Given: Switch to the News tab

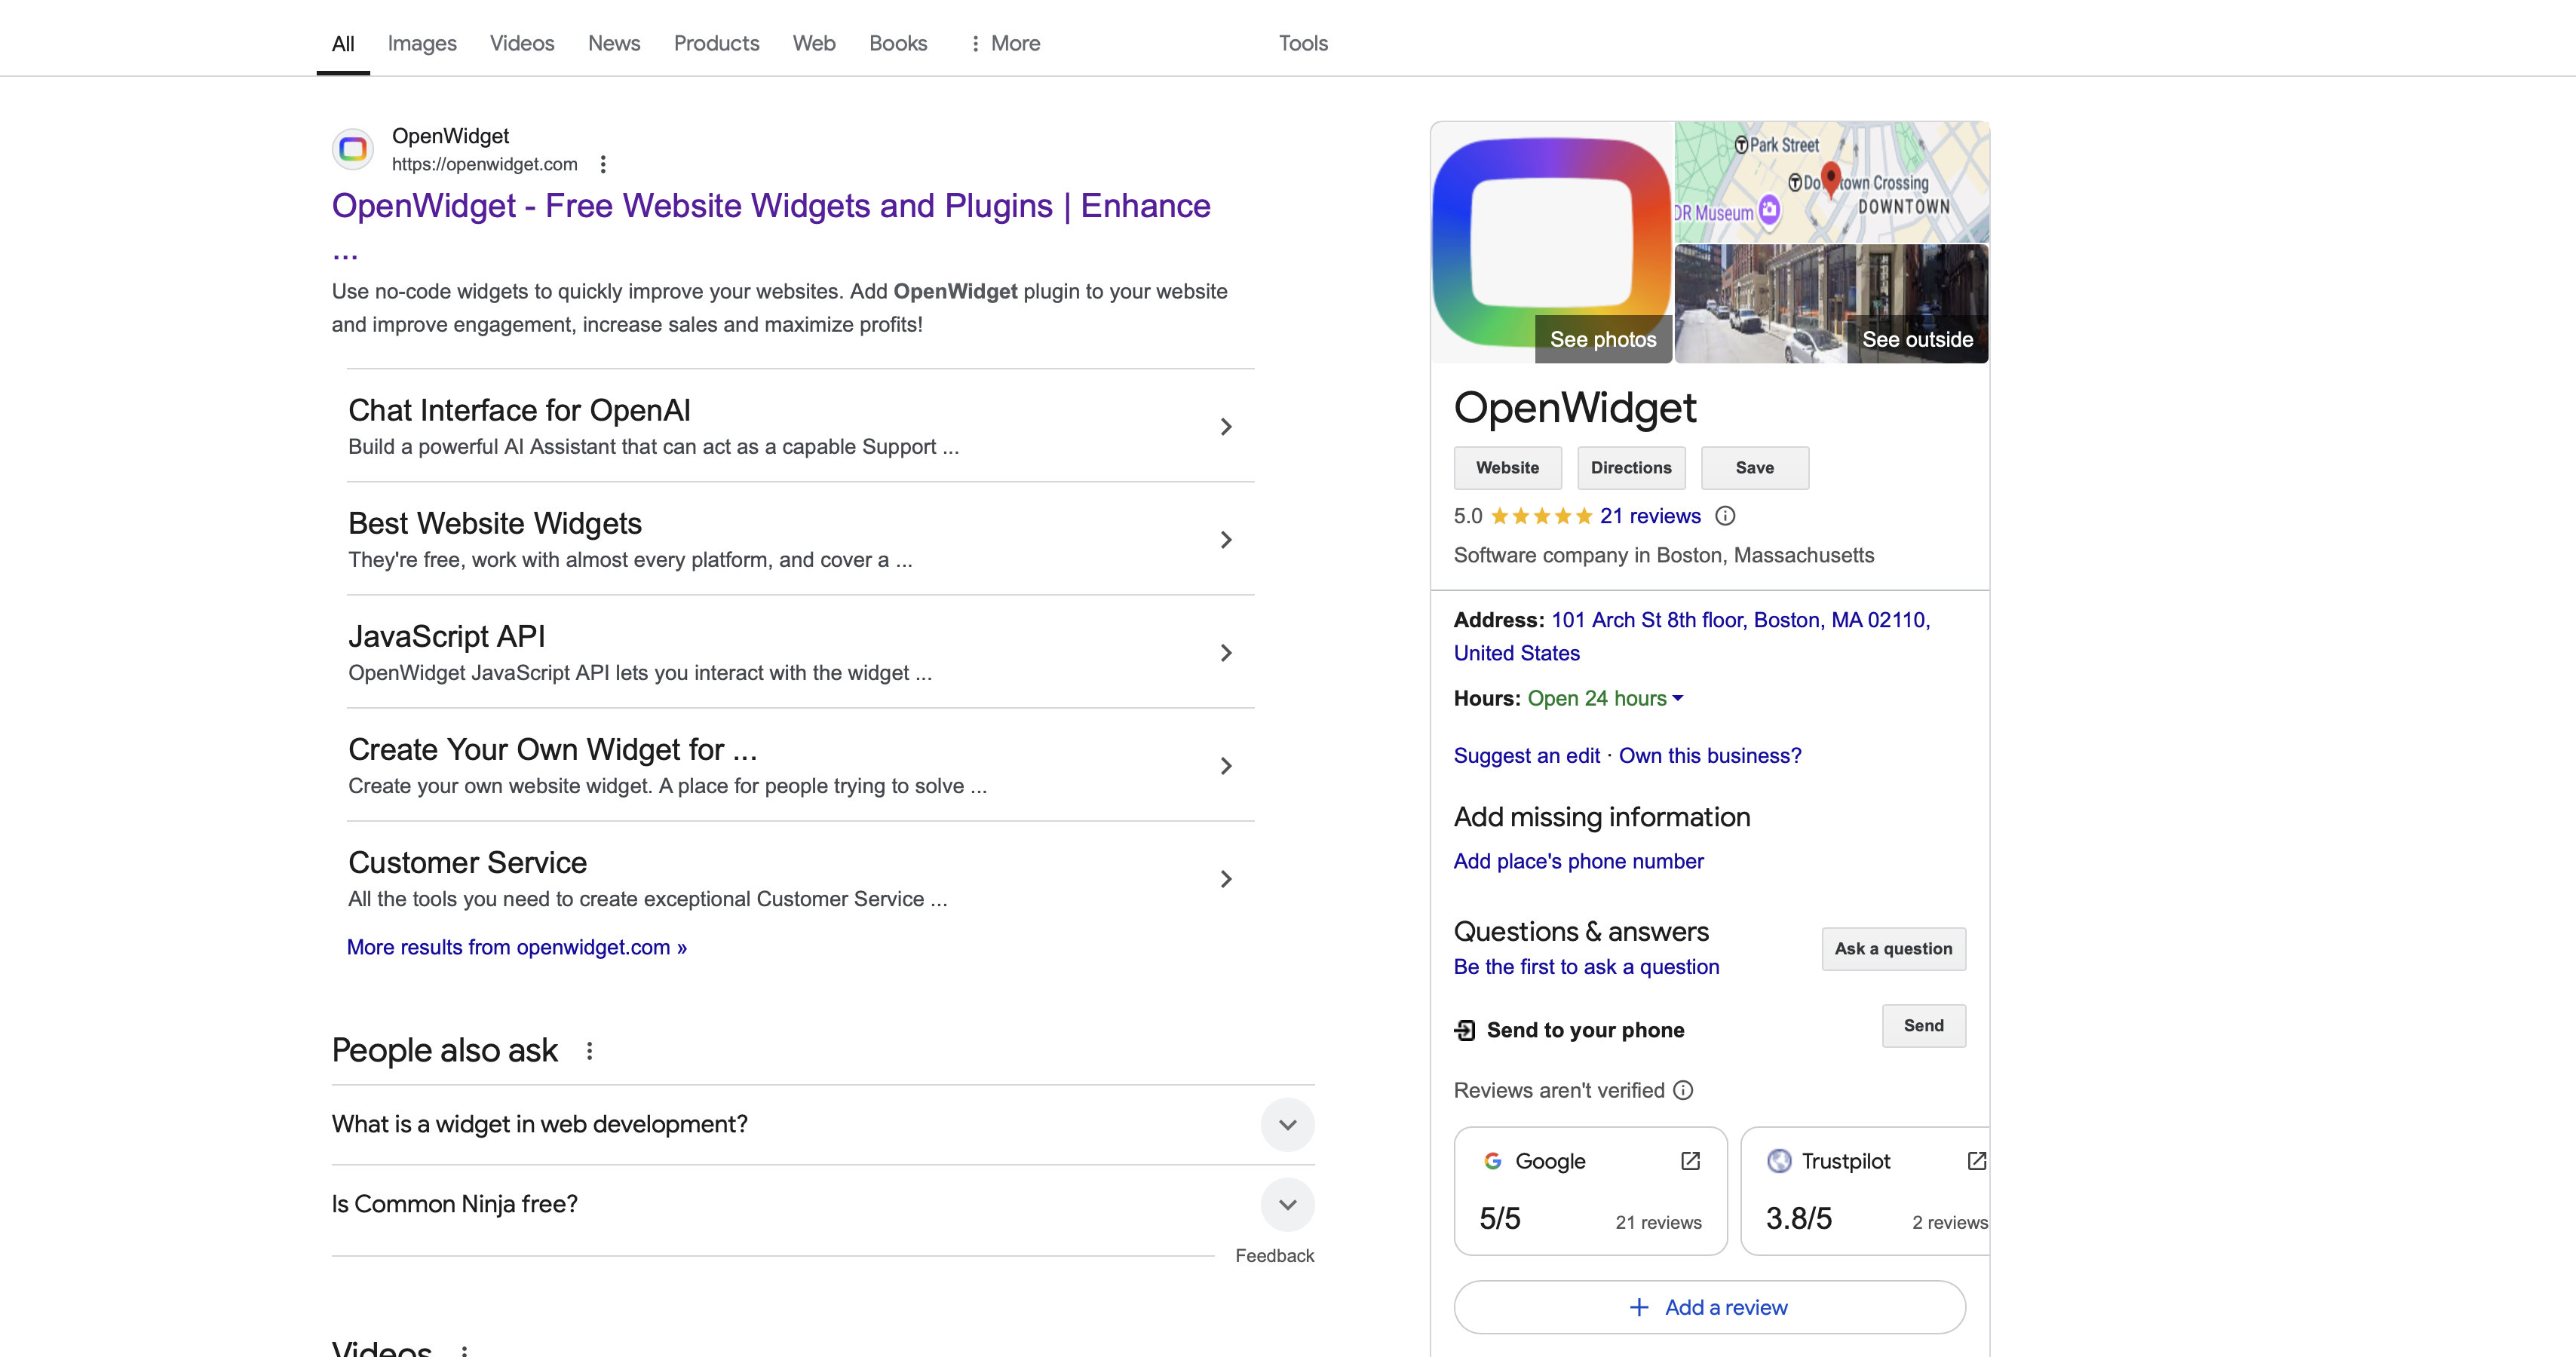Looking at the screenshot, I should coord(614,43).
